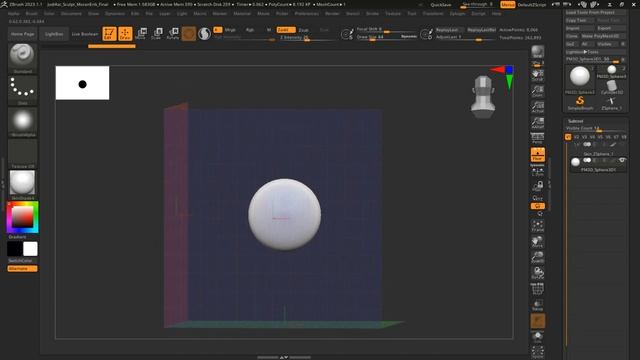Toggle PolyF polyframe display
This screenshot has height=360, width=640.
[538, 289]
